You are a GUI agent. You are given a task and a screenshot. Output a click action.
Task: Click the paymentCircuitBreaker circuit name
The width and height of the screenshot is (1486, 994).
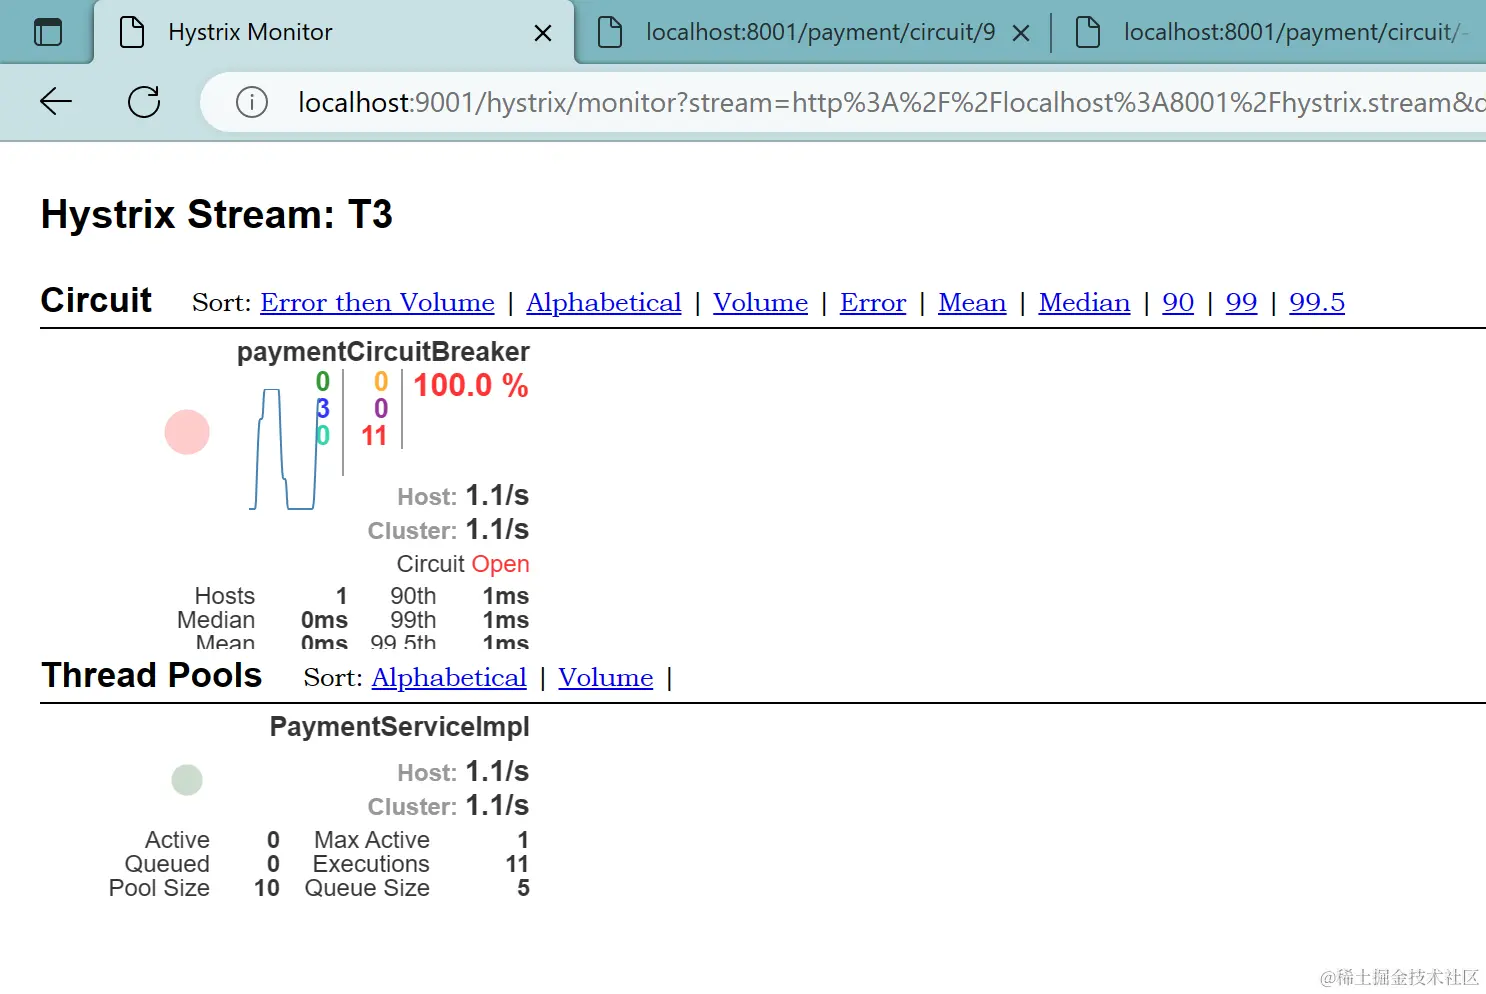[x=383, y=352]
